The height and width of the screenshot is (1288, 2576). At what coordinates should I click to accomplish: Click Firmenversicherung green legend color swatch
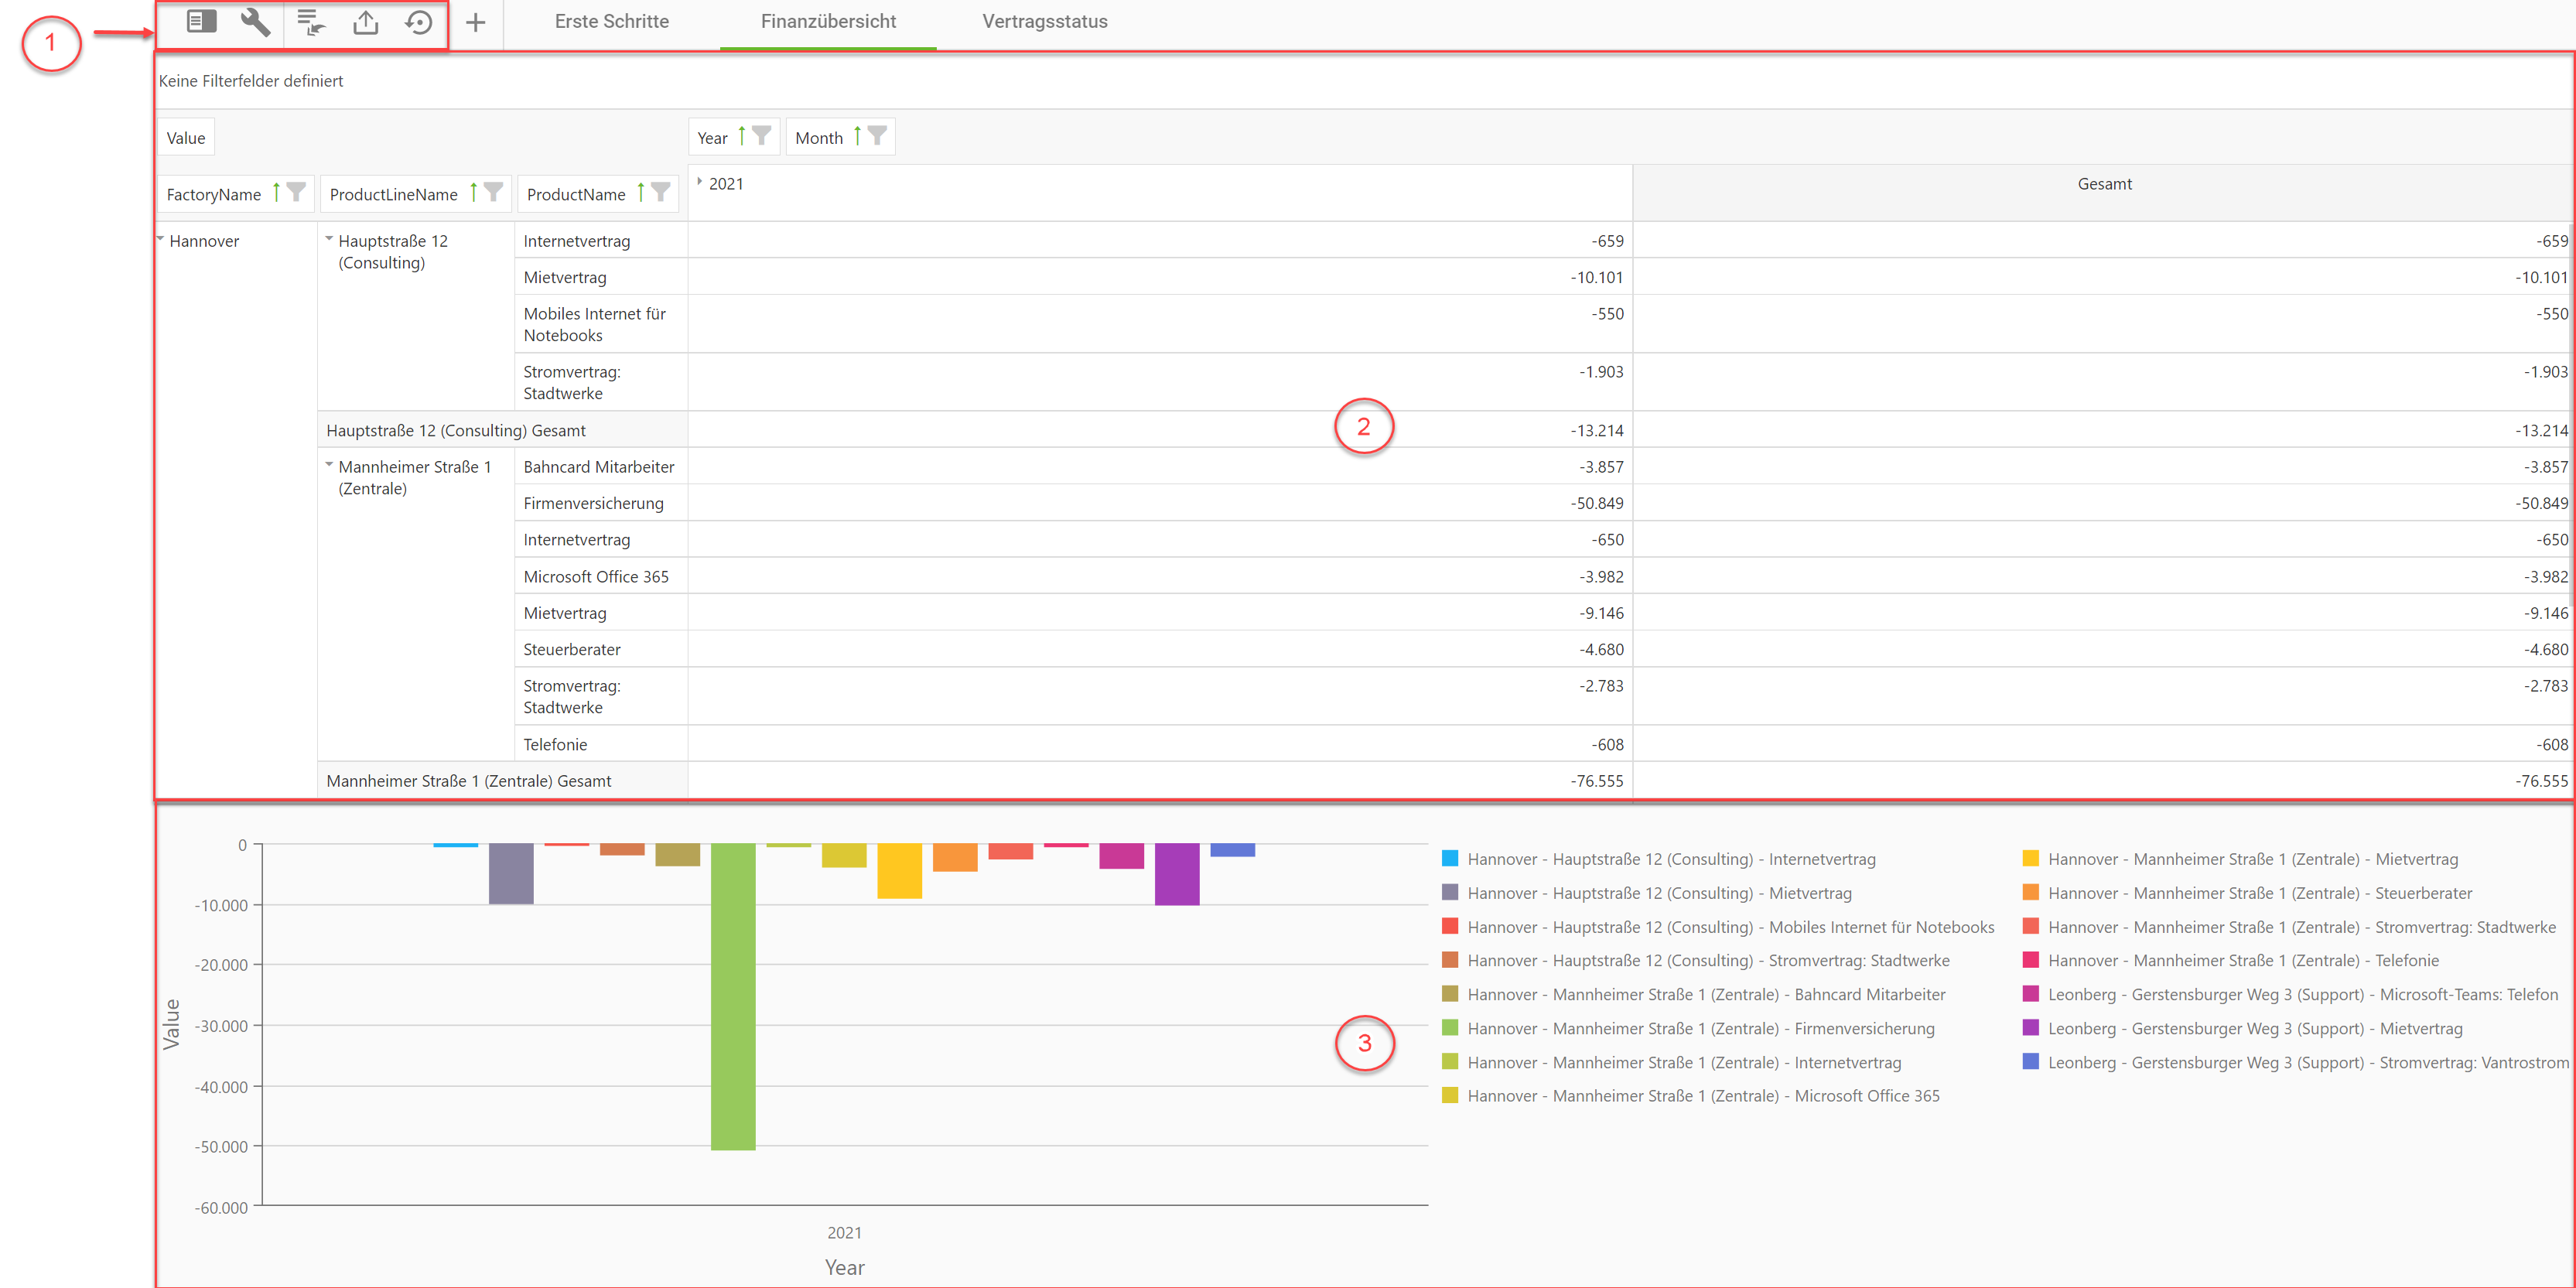click(1449, 1028)
